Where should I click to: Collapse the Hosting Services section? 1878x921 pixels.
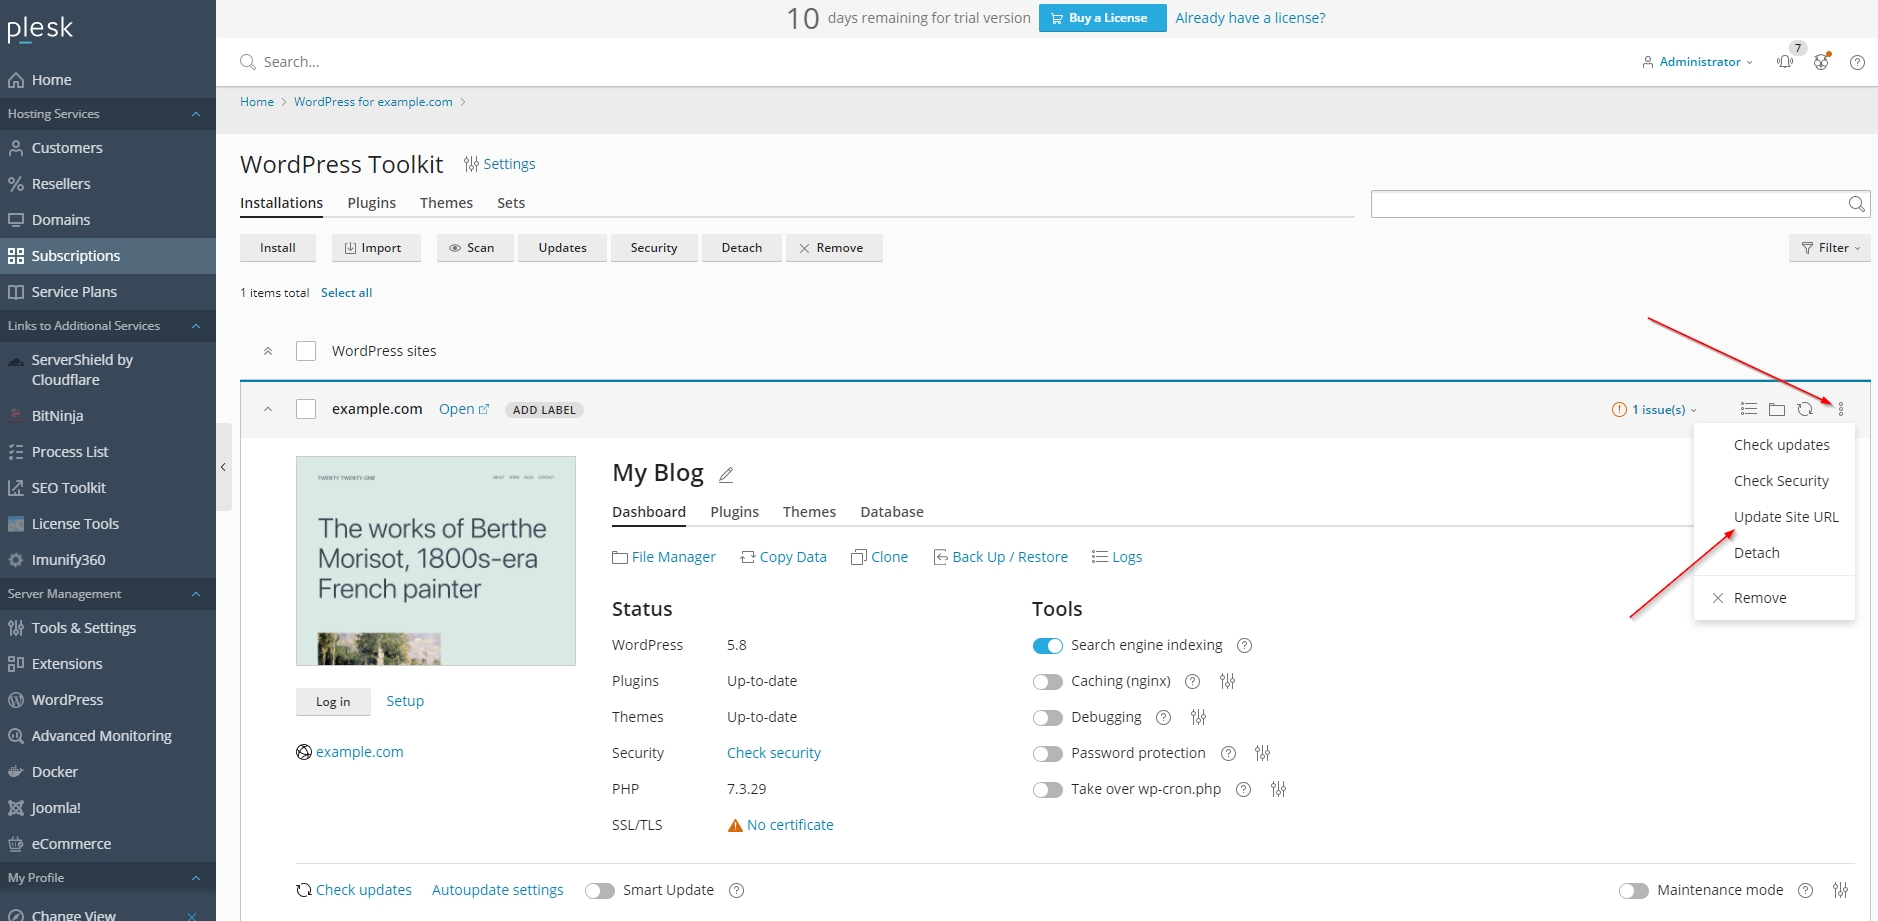(196, 114)
